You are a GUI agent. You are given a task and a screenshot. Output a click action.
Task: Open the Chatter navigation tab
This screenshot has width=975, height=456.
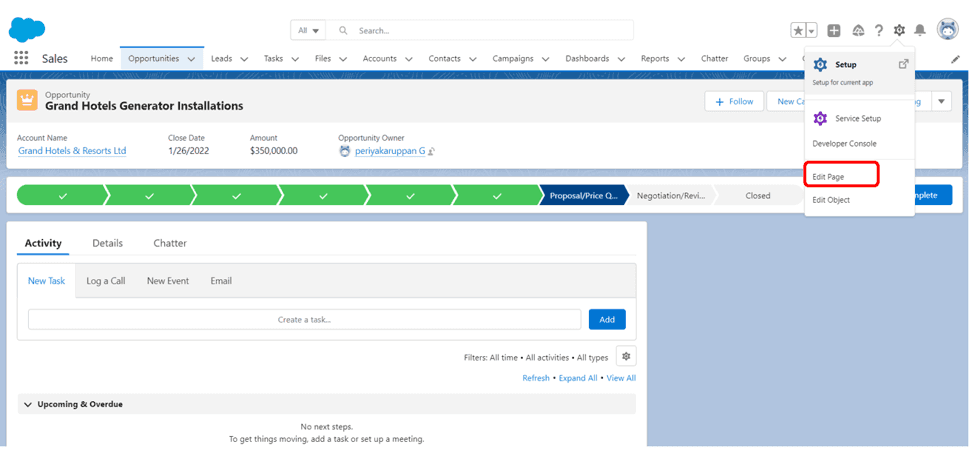pos(714,58)
